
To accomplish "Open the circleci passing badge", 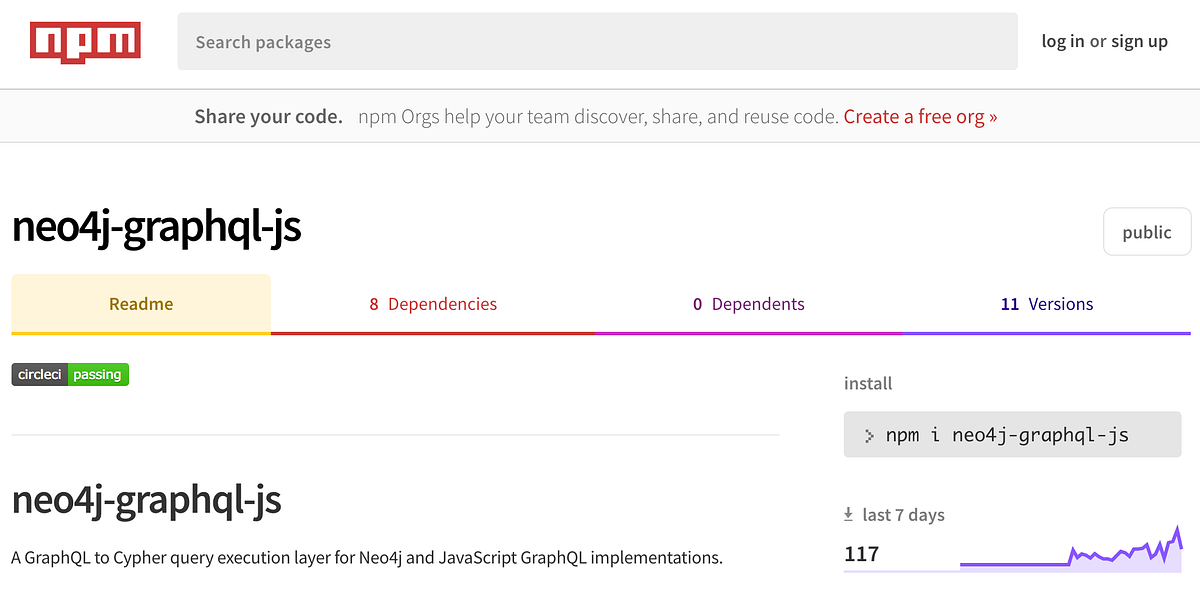I will pyautogui.click(x=70, y=375).
